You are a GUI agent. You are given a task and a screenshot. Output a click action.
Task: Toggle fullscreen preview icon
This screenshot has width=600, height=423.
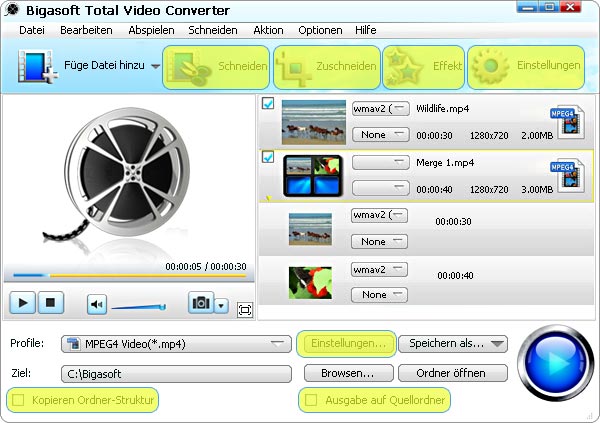pyautogui.click(x=245, y=310)
